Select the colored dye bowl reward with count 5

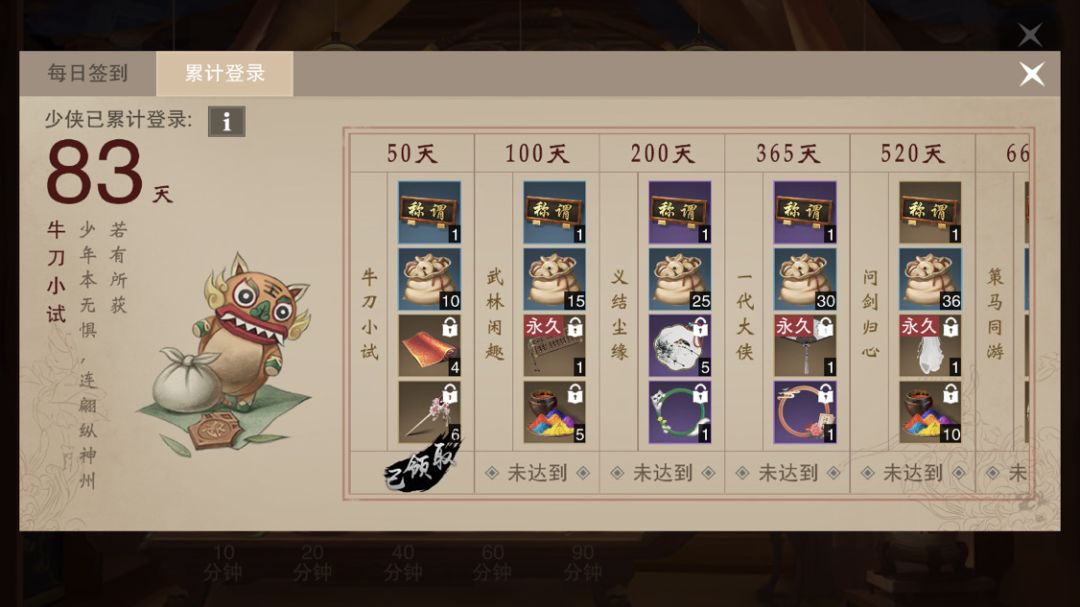tap(554, 413)
